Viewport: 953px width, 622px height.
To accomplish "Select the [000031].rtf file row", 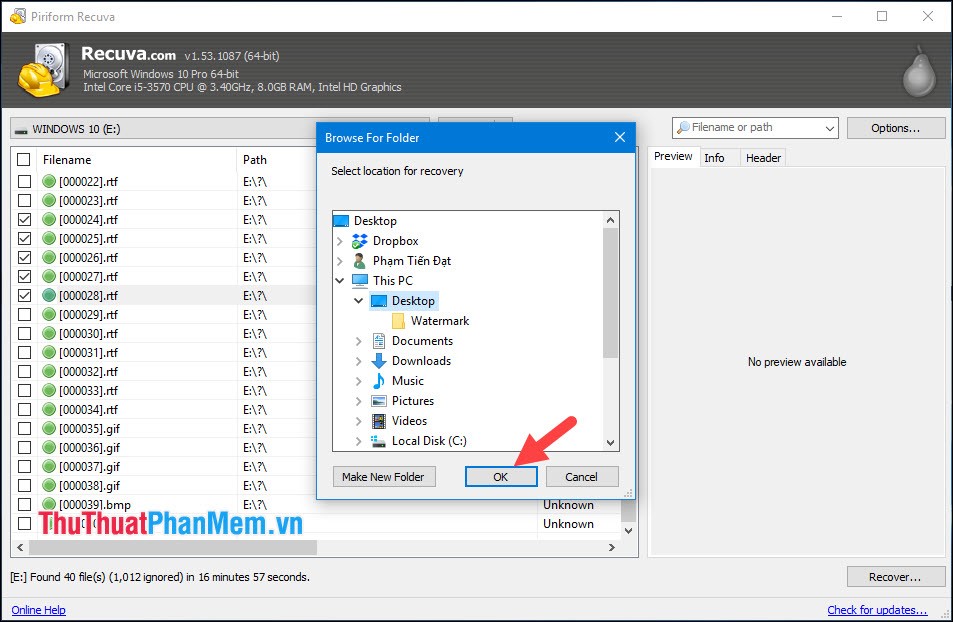I will [x=164, y=353].
